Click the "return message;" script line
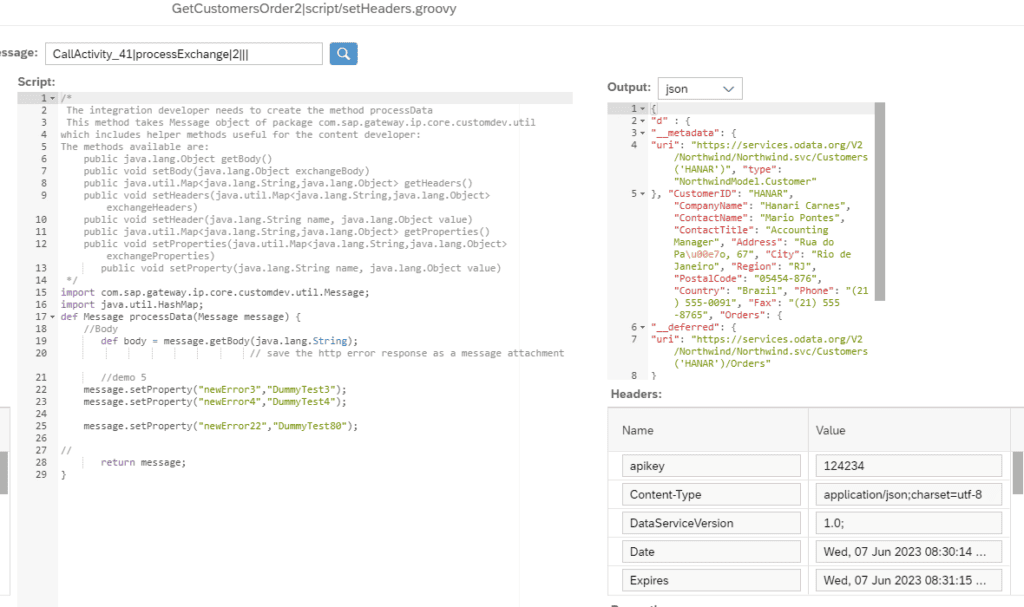 (143, 463)
